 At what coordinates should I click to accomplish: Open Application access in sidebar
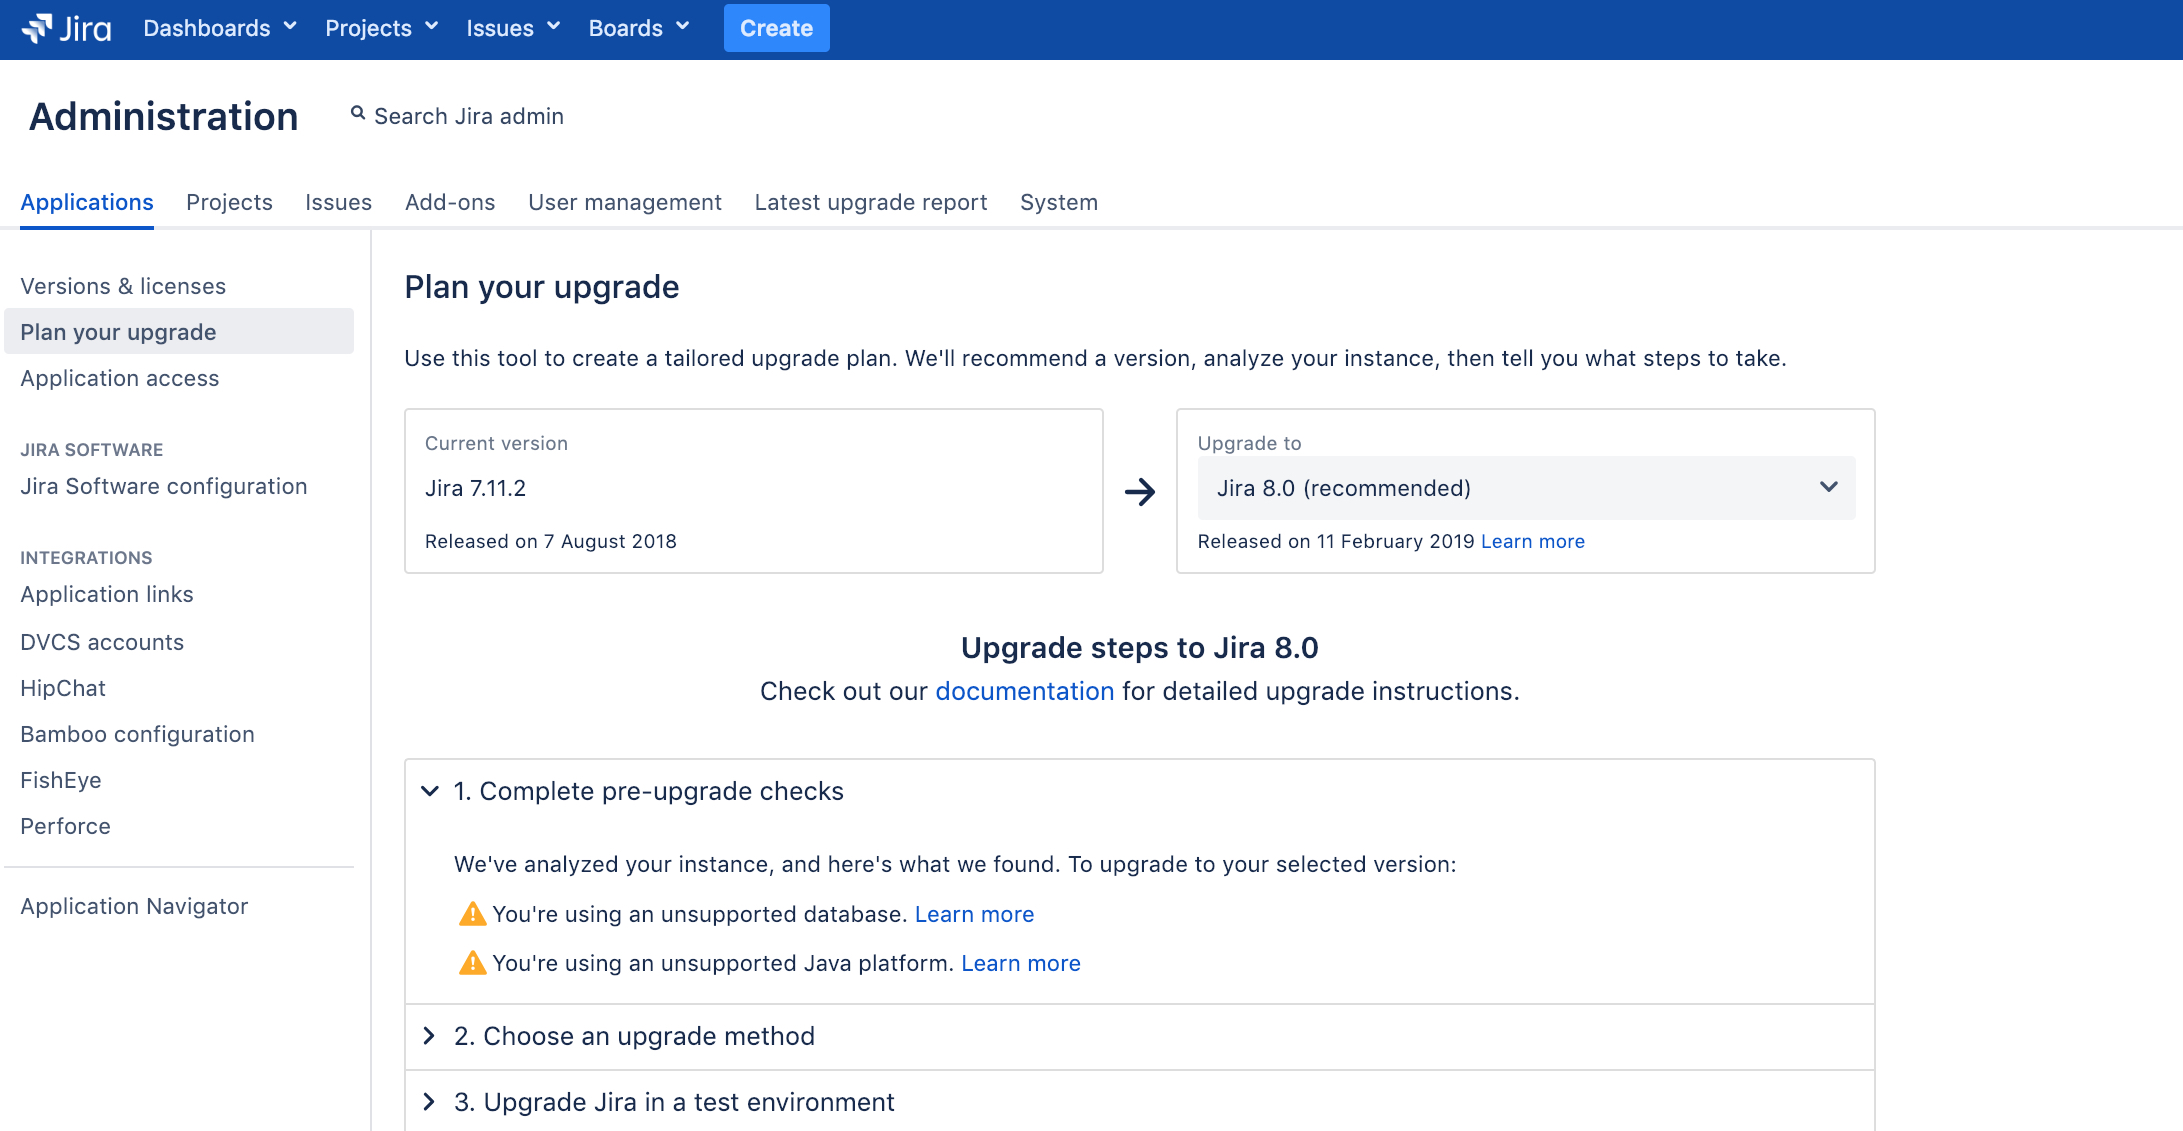(x=120, y=378)
